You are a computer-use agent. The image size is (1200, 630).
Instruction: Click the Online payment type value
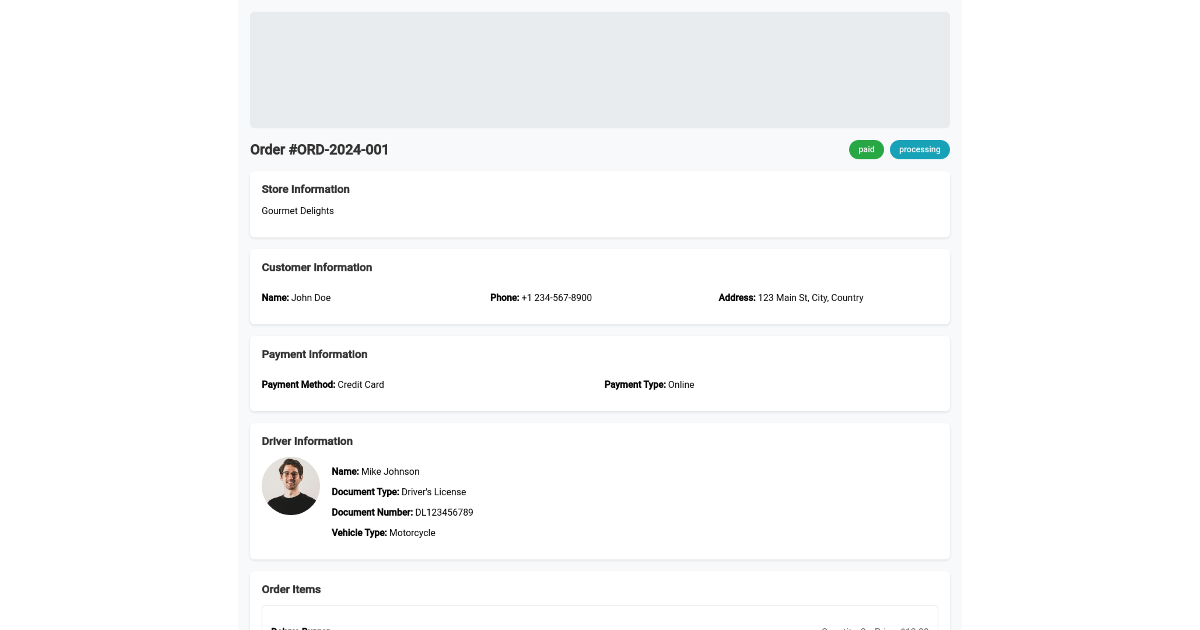pyautogui.click(x=680, y=385)
